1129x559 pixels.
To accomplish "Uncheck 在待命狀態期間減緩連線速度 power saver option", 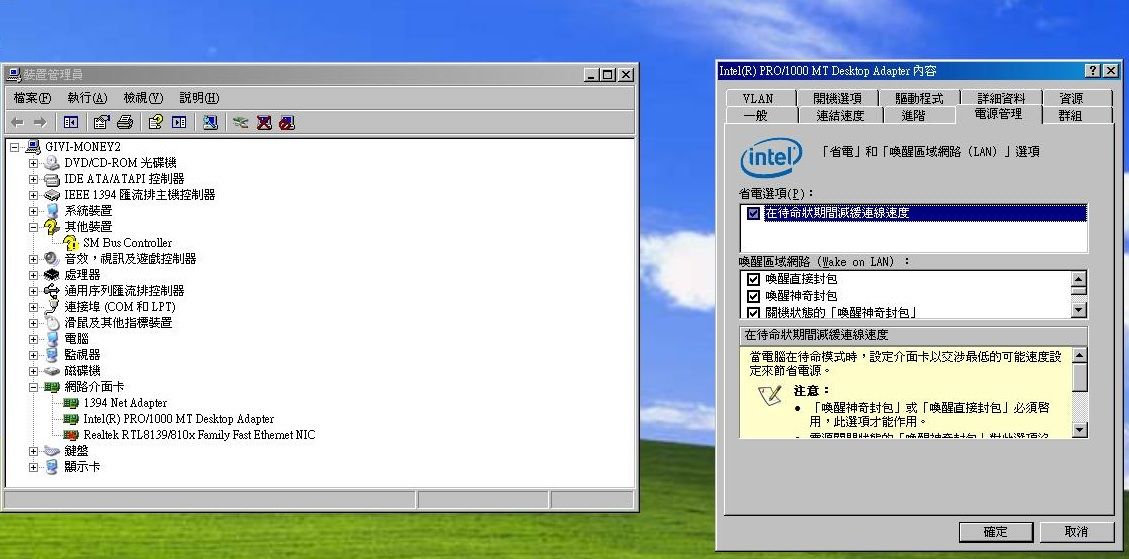I will [x=753, y=213].
